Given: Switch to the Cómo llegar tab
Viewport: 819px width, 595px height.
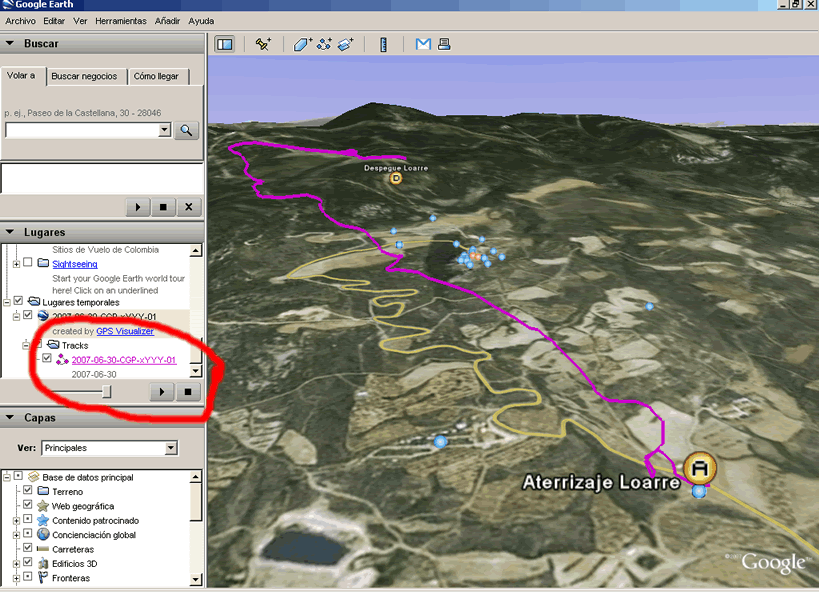Looking at the screenshot, I should (158, 76).
